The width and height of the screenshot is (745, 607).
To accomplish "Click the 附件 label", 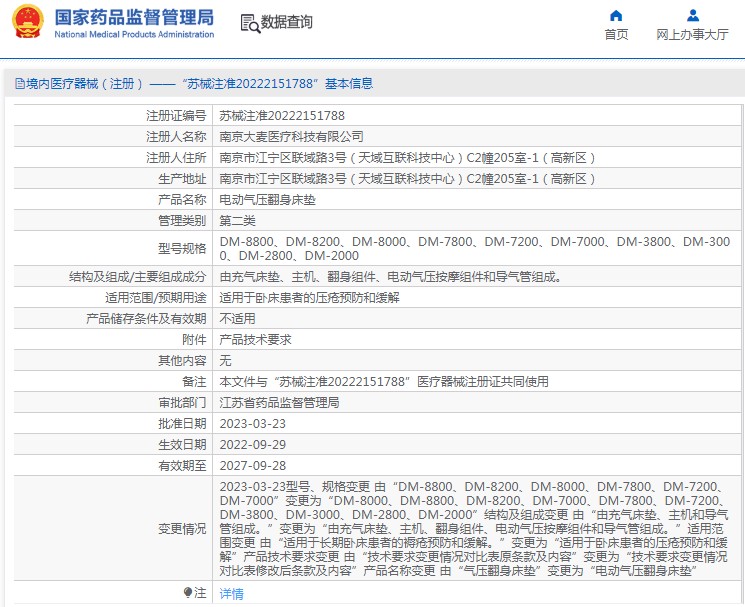I will point(194,340).
